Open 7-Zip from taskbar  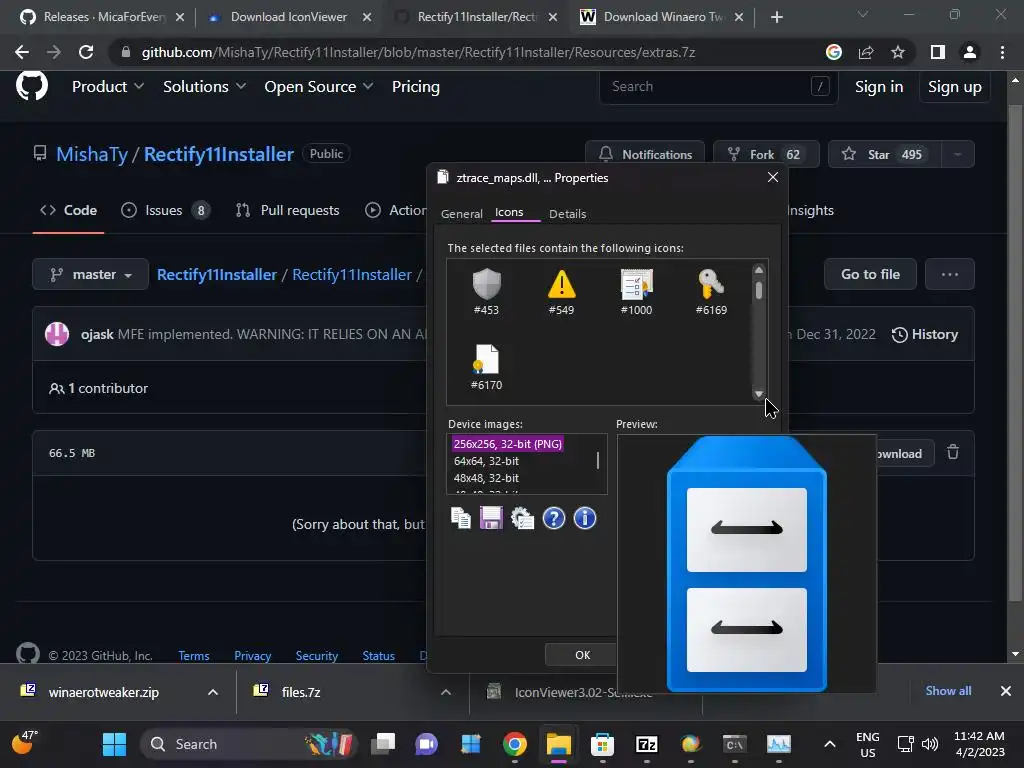point(647,744)
